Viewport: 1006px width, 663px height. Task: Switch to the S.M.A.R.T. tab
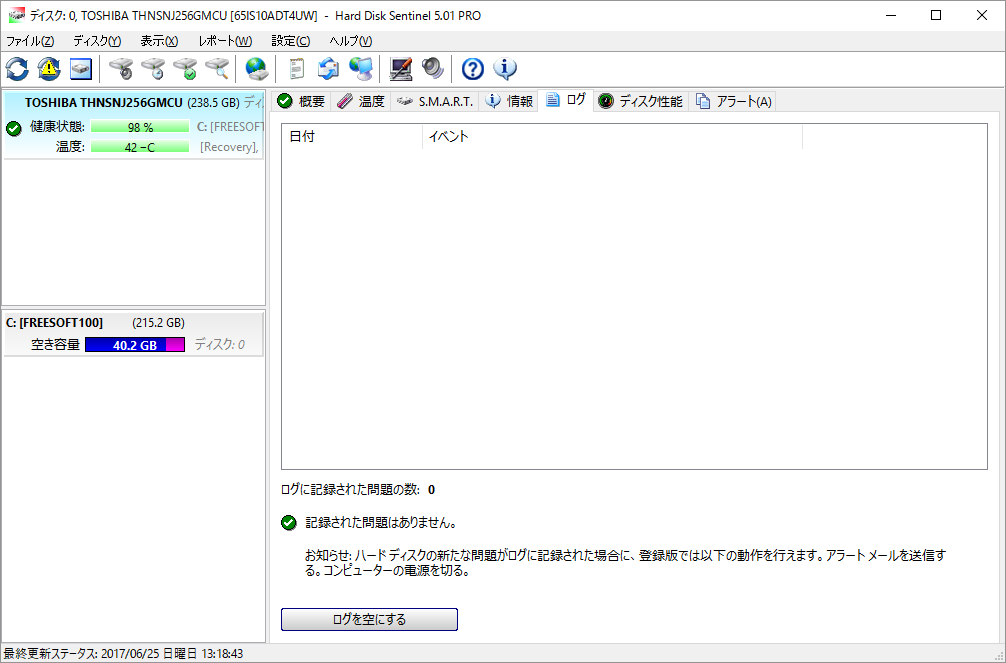point(435,101)
